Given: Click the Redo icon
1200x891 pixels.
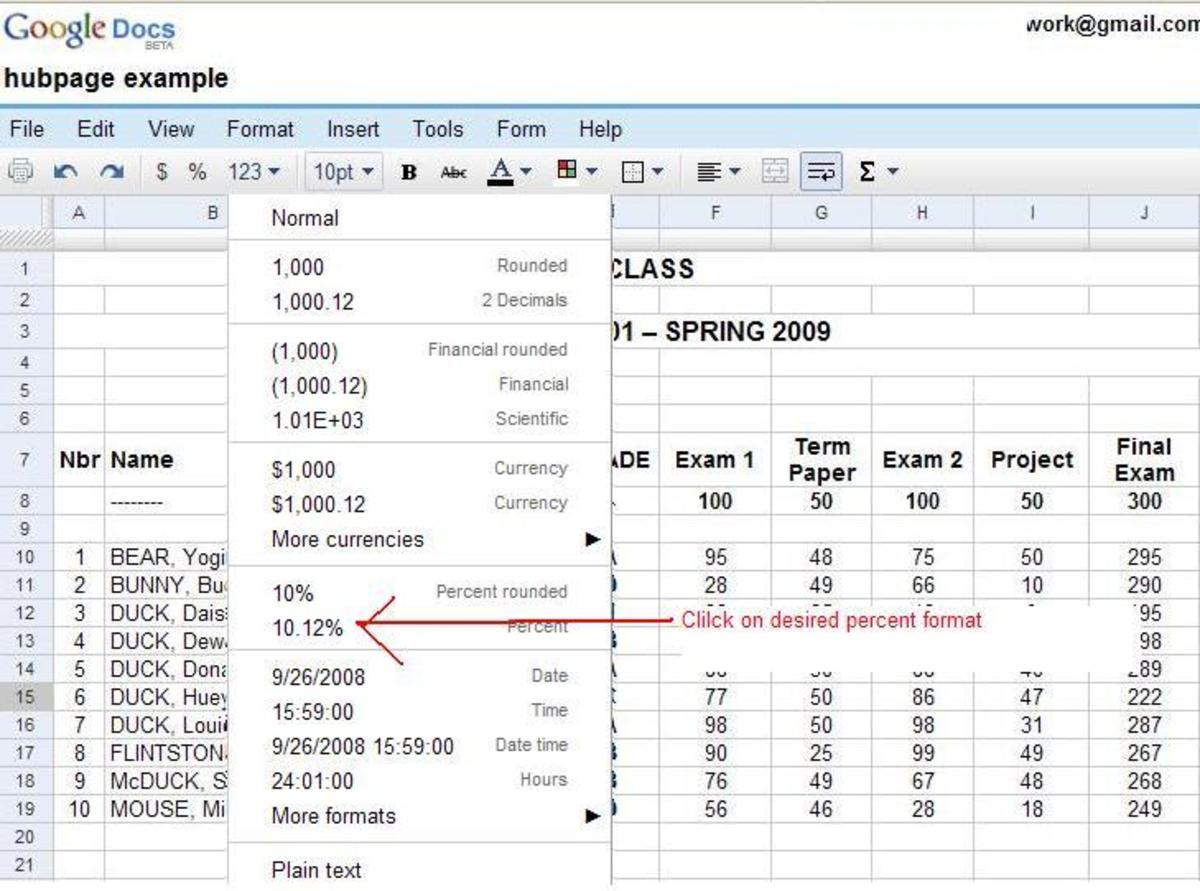Looking at the screenshot, I should (x=111, y=170).
